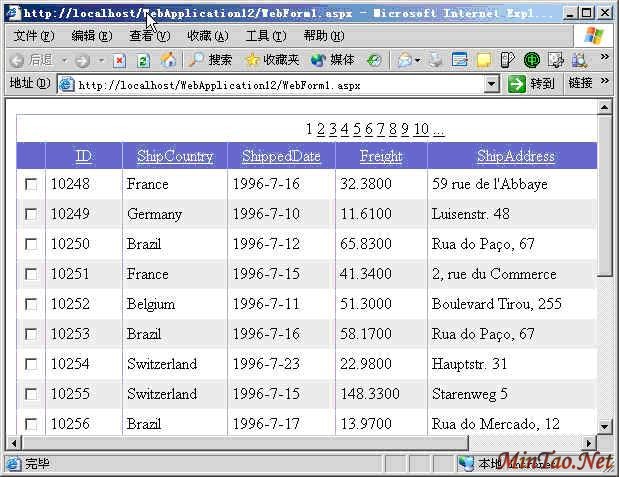Click the History icon in toolbar
The width and height of the screenshot is (619, 477).
[x=374, y=60]
